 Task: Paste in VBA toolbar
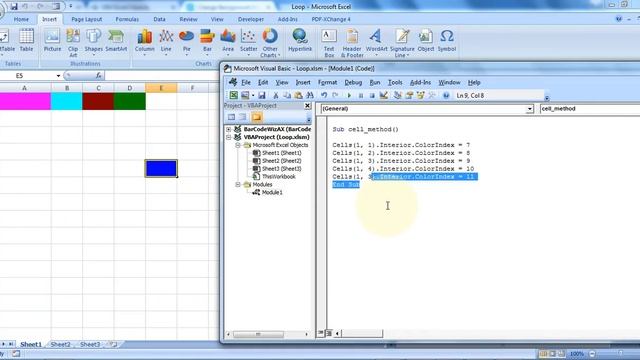299,96
